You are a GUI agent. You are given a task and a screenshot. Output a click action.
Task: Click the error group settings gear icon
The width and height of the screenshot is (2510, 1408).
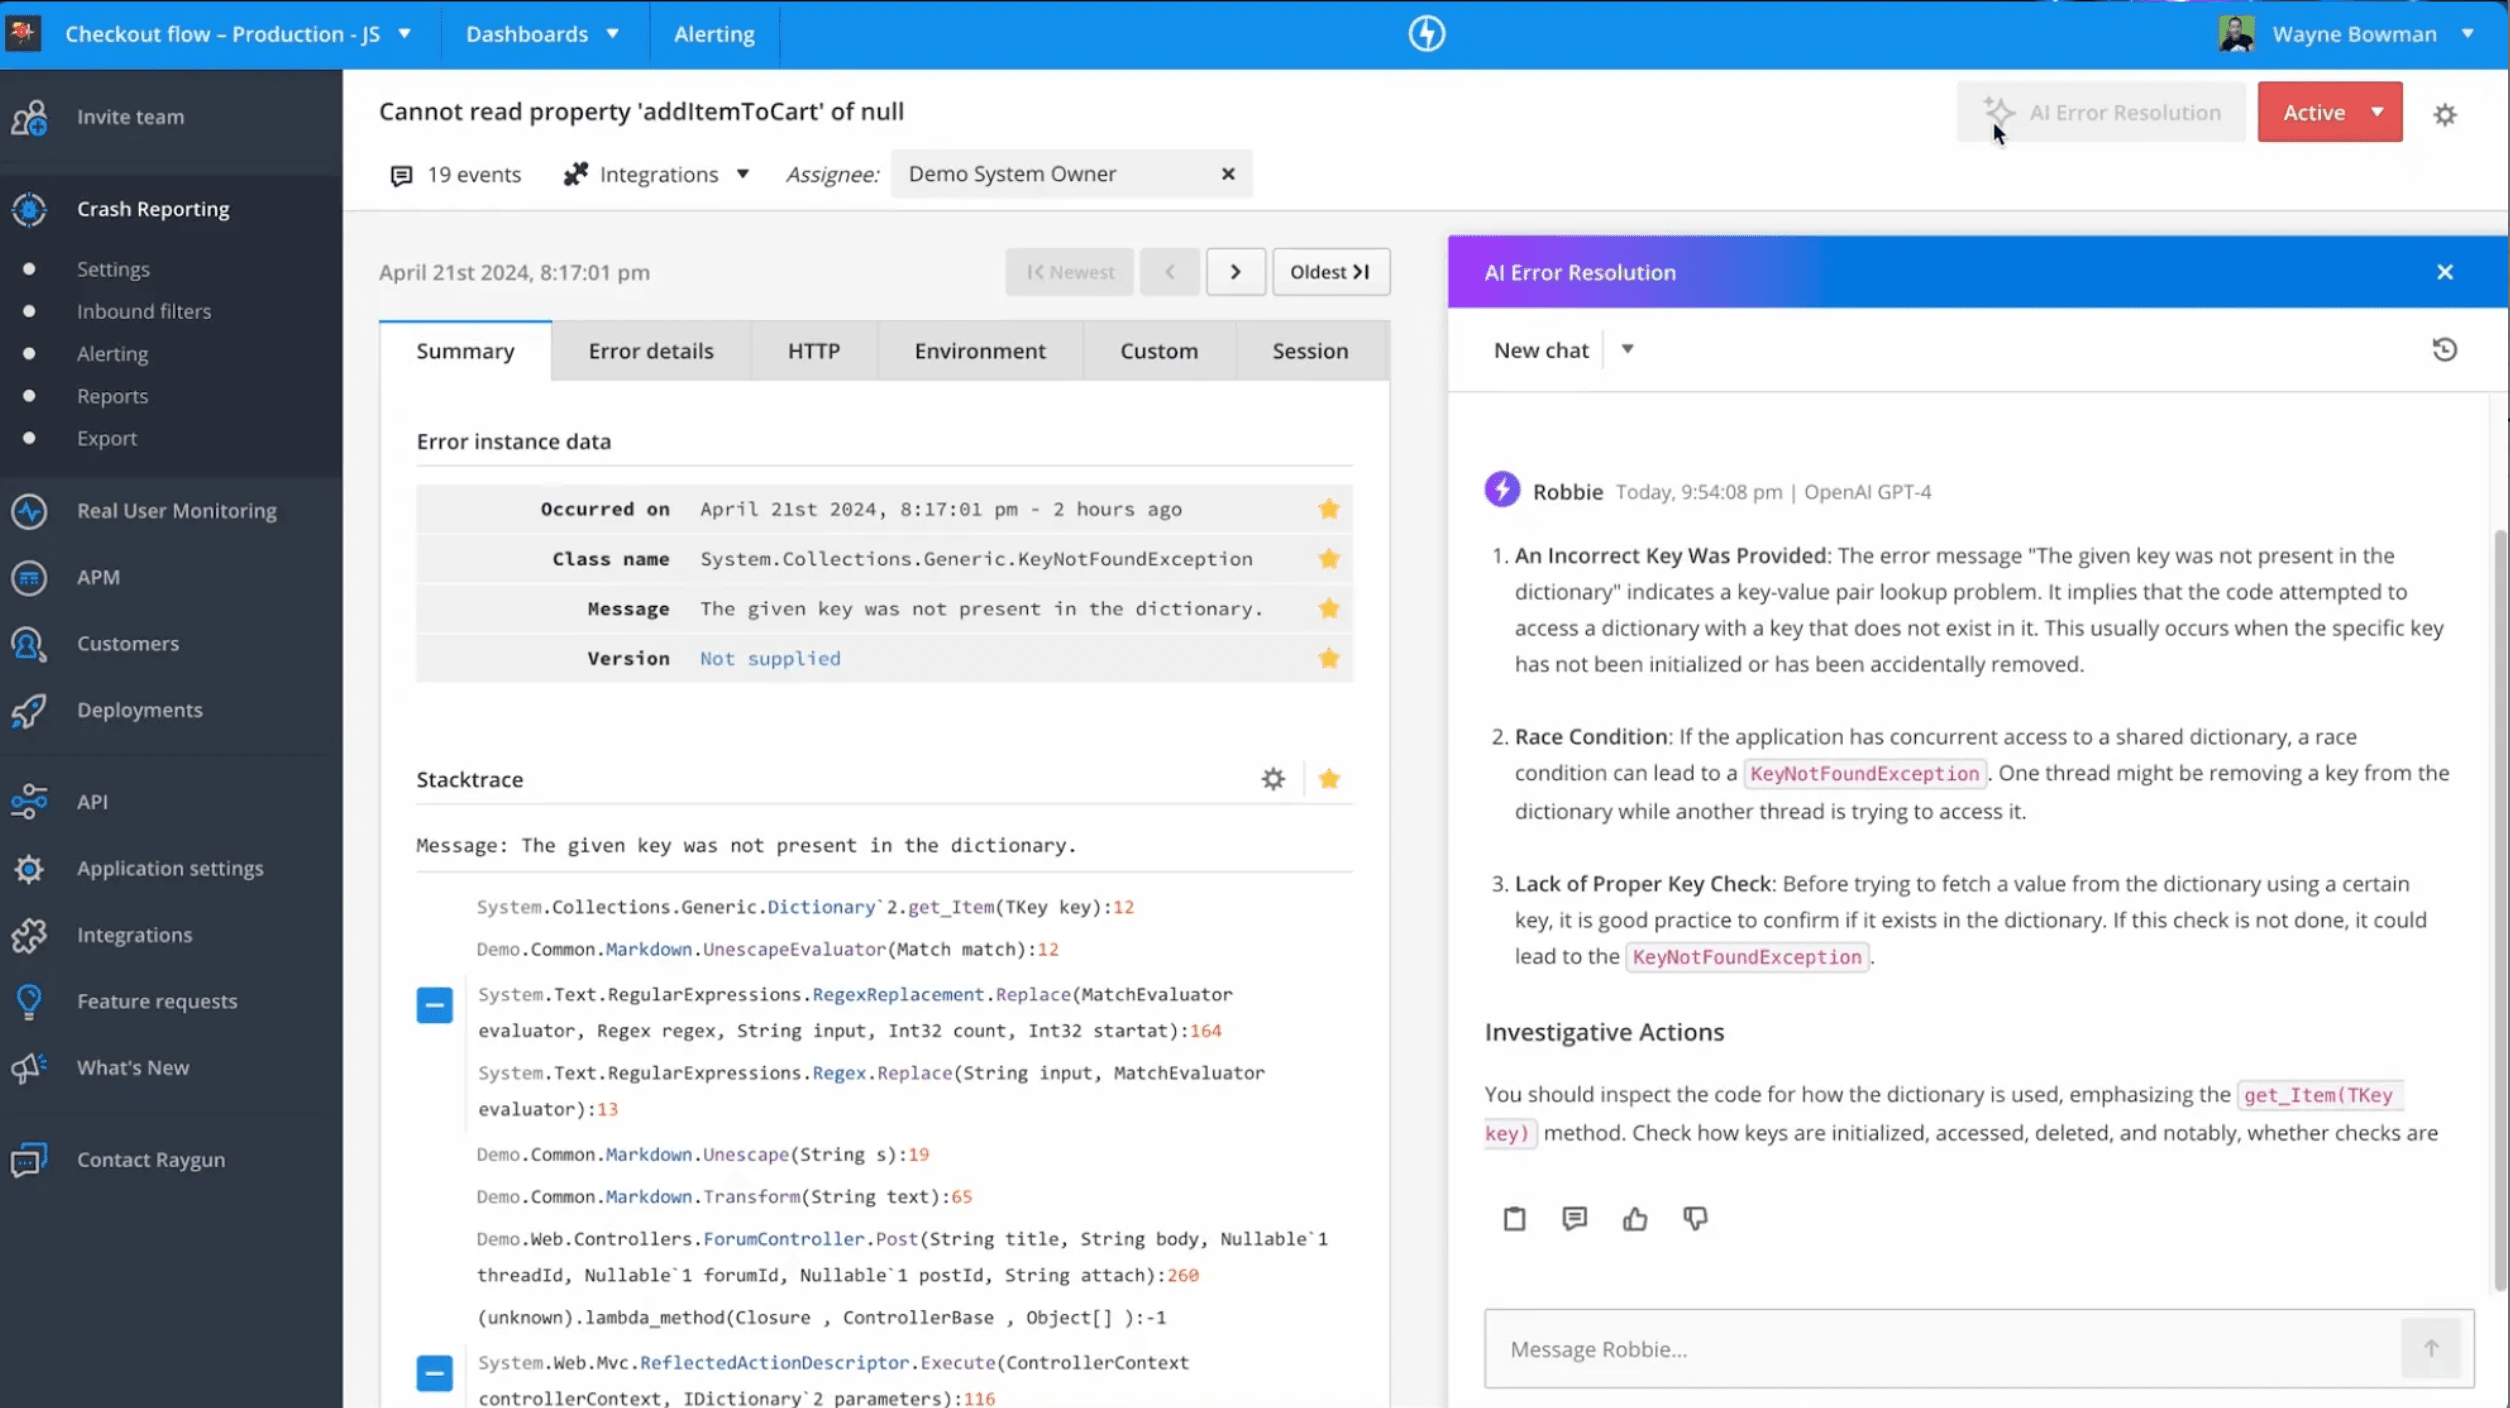click(2445, 114)
